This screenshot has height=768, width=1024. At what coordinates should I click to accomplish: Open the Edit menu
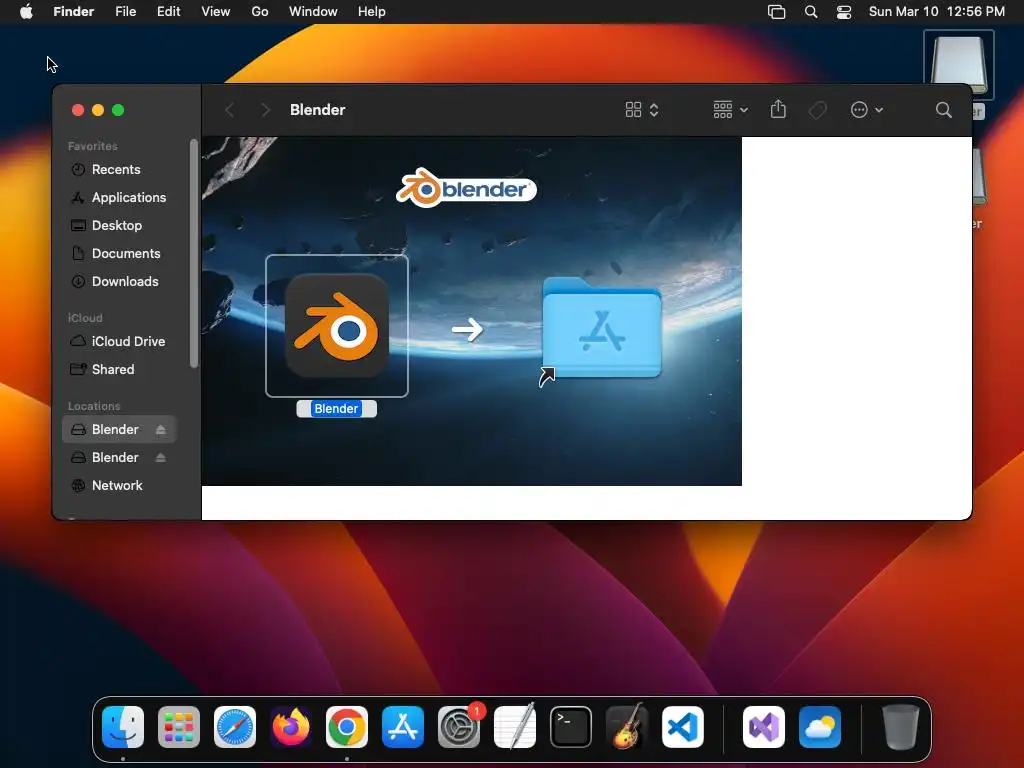click(x=168, y=12)
